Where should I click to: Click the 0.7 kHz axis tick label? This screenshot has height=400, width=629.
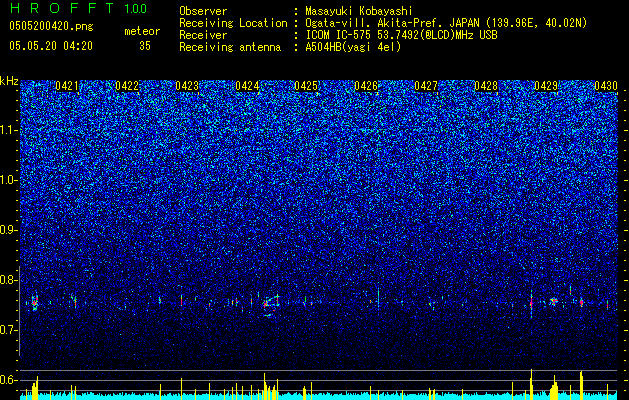click(9, 330)
